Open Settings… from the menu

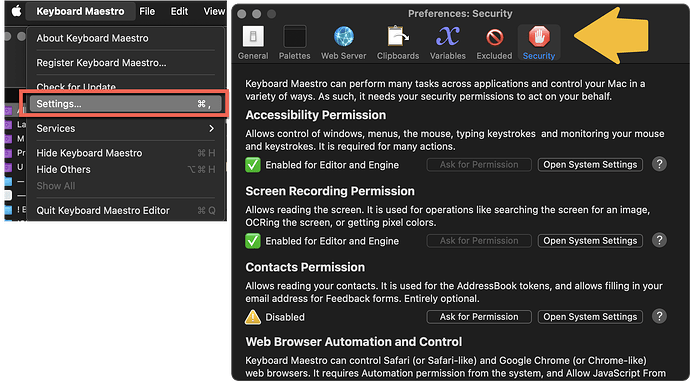point(125,104)
